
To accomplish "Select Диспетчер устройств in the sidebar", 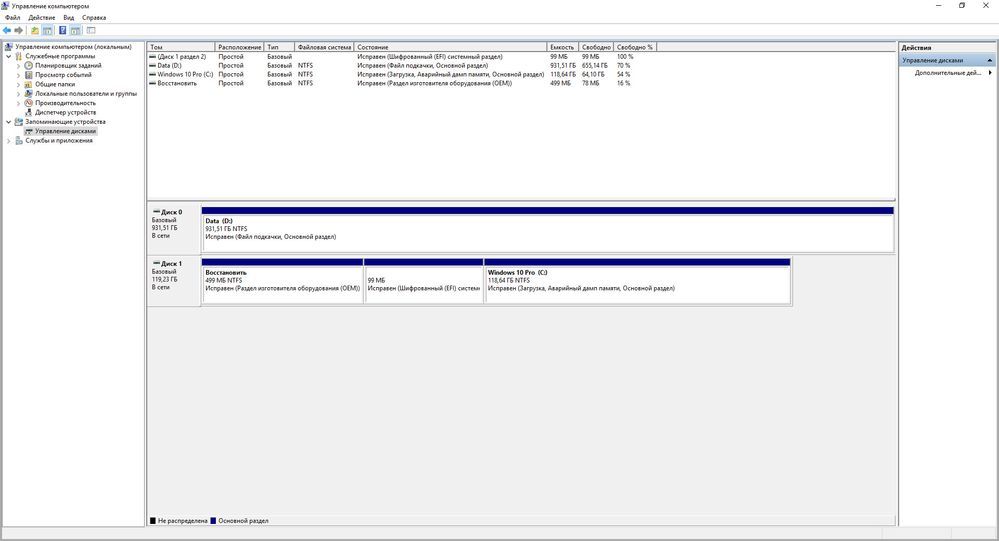I will pyautogui.click(x=65, y=112).
